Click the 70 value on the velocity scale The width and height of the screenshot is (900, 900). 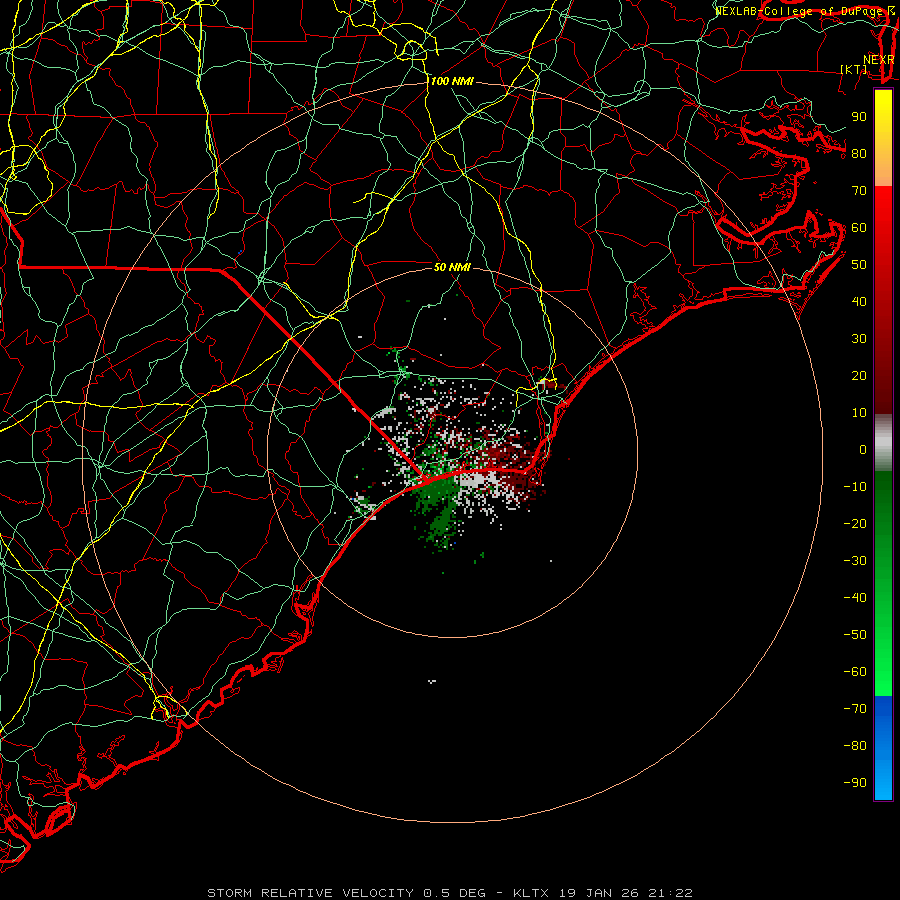859,191
